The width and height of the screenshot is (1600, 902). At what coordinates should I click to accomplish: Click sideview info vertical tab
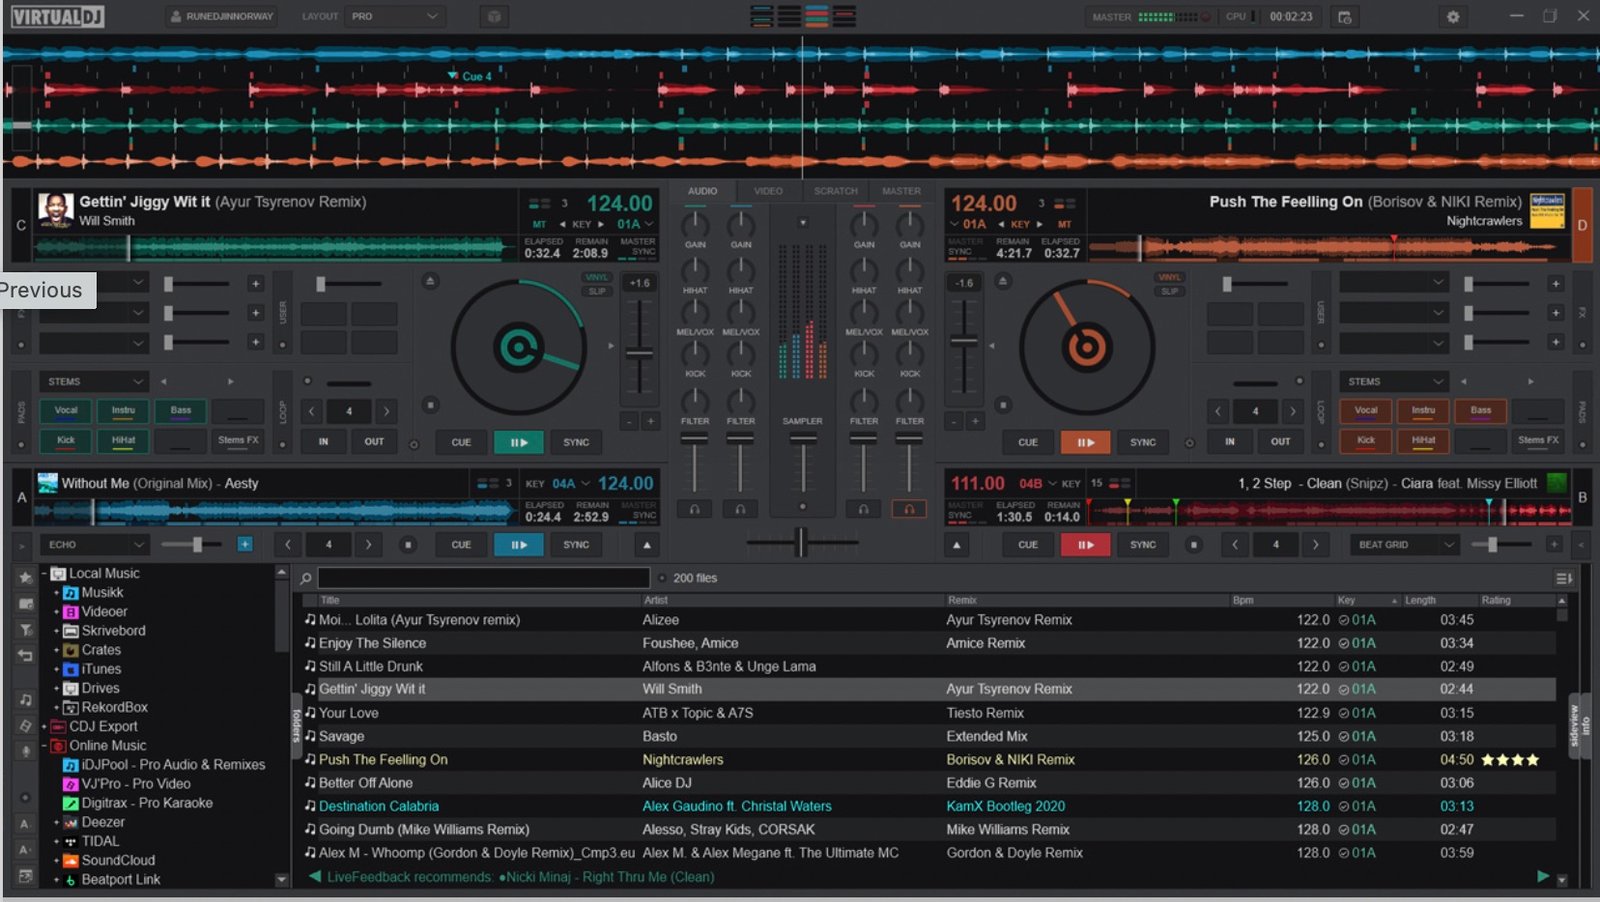1579,724
